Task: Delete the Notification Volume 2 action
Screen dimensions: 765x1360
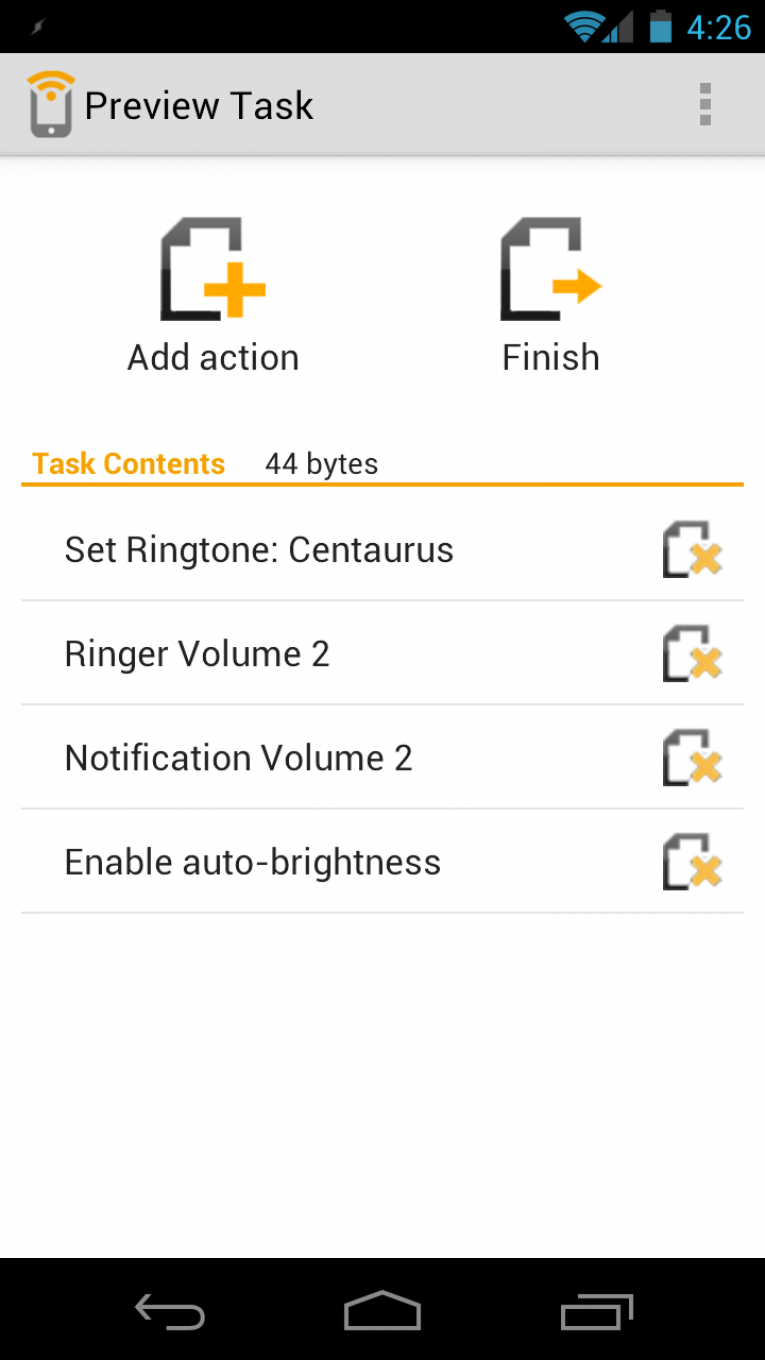Action: (x=692, y=758)
